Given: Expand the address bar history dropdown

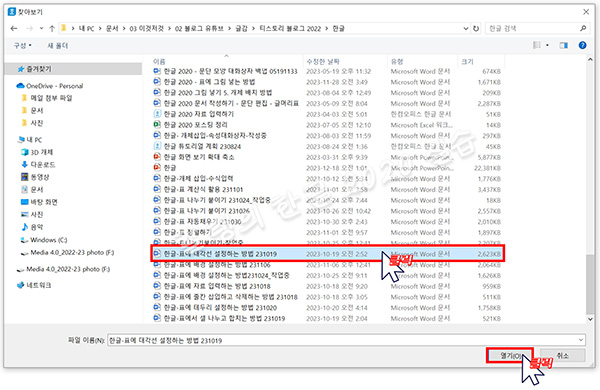Looking at the screenshot, I should (x=465, y=28).
